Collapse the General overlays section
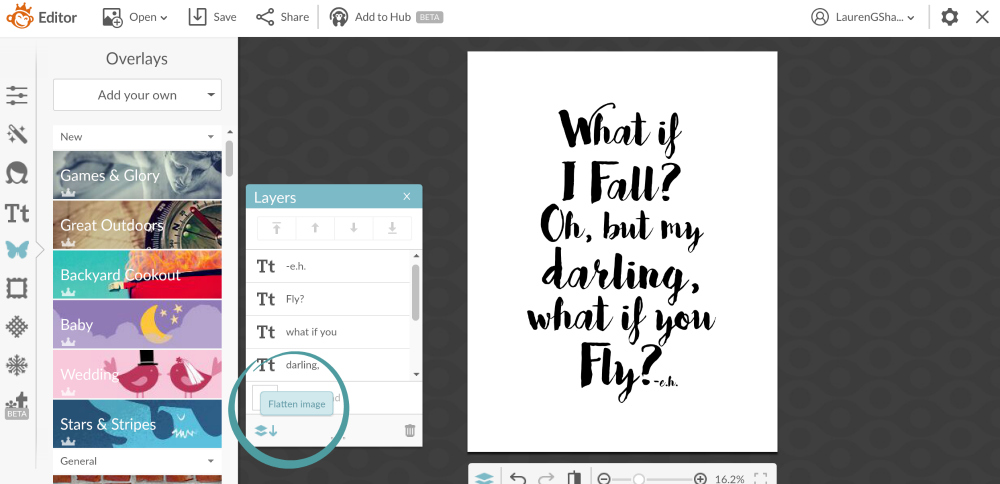 pos(137,460)
